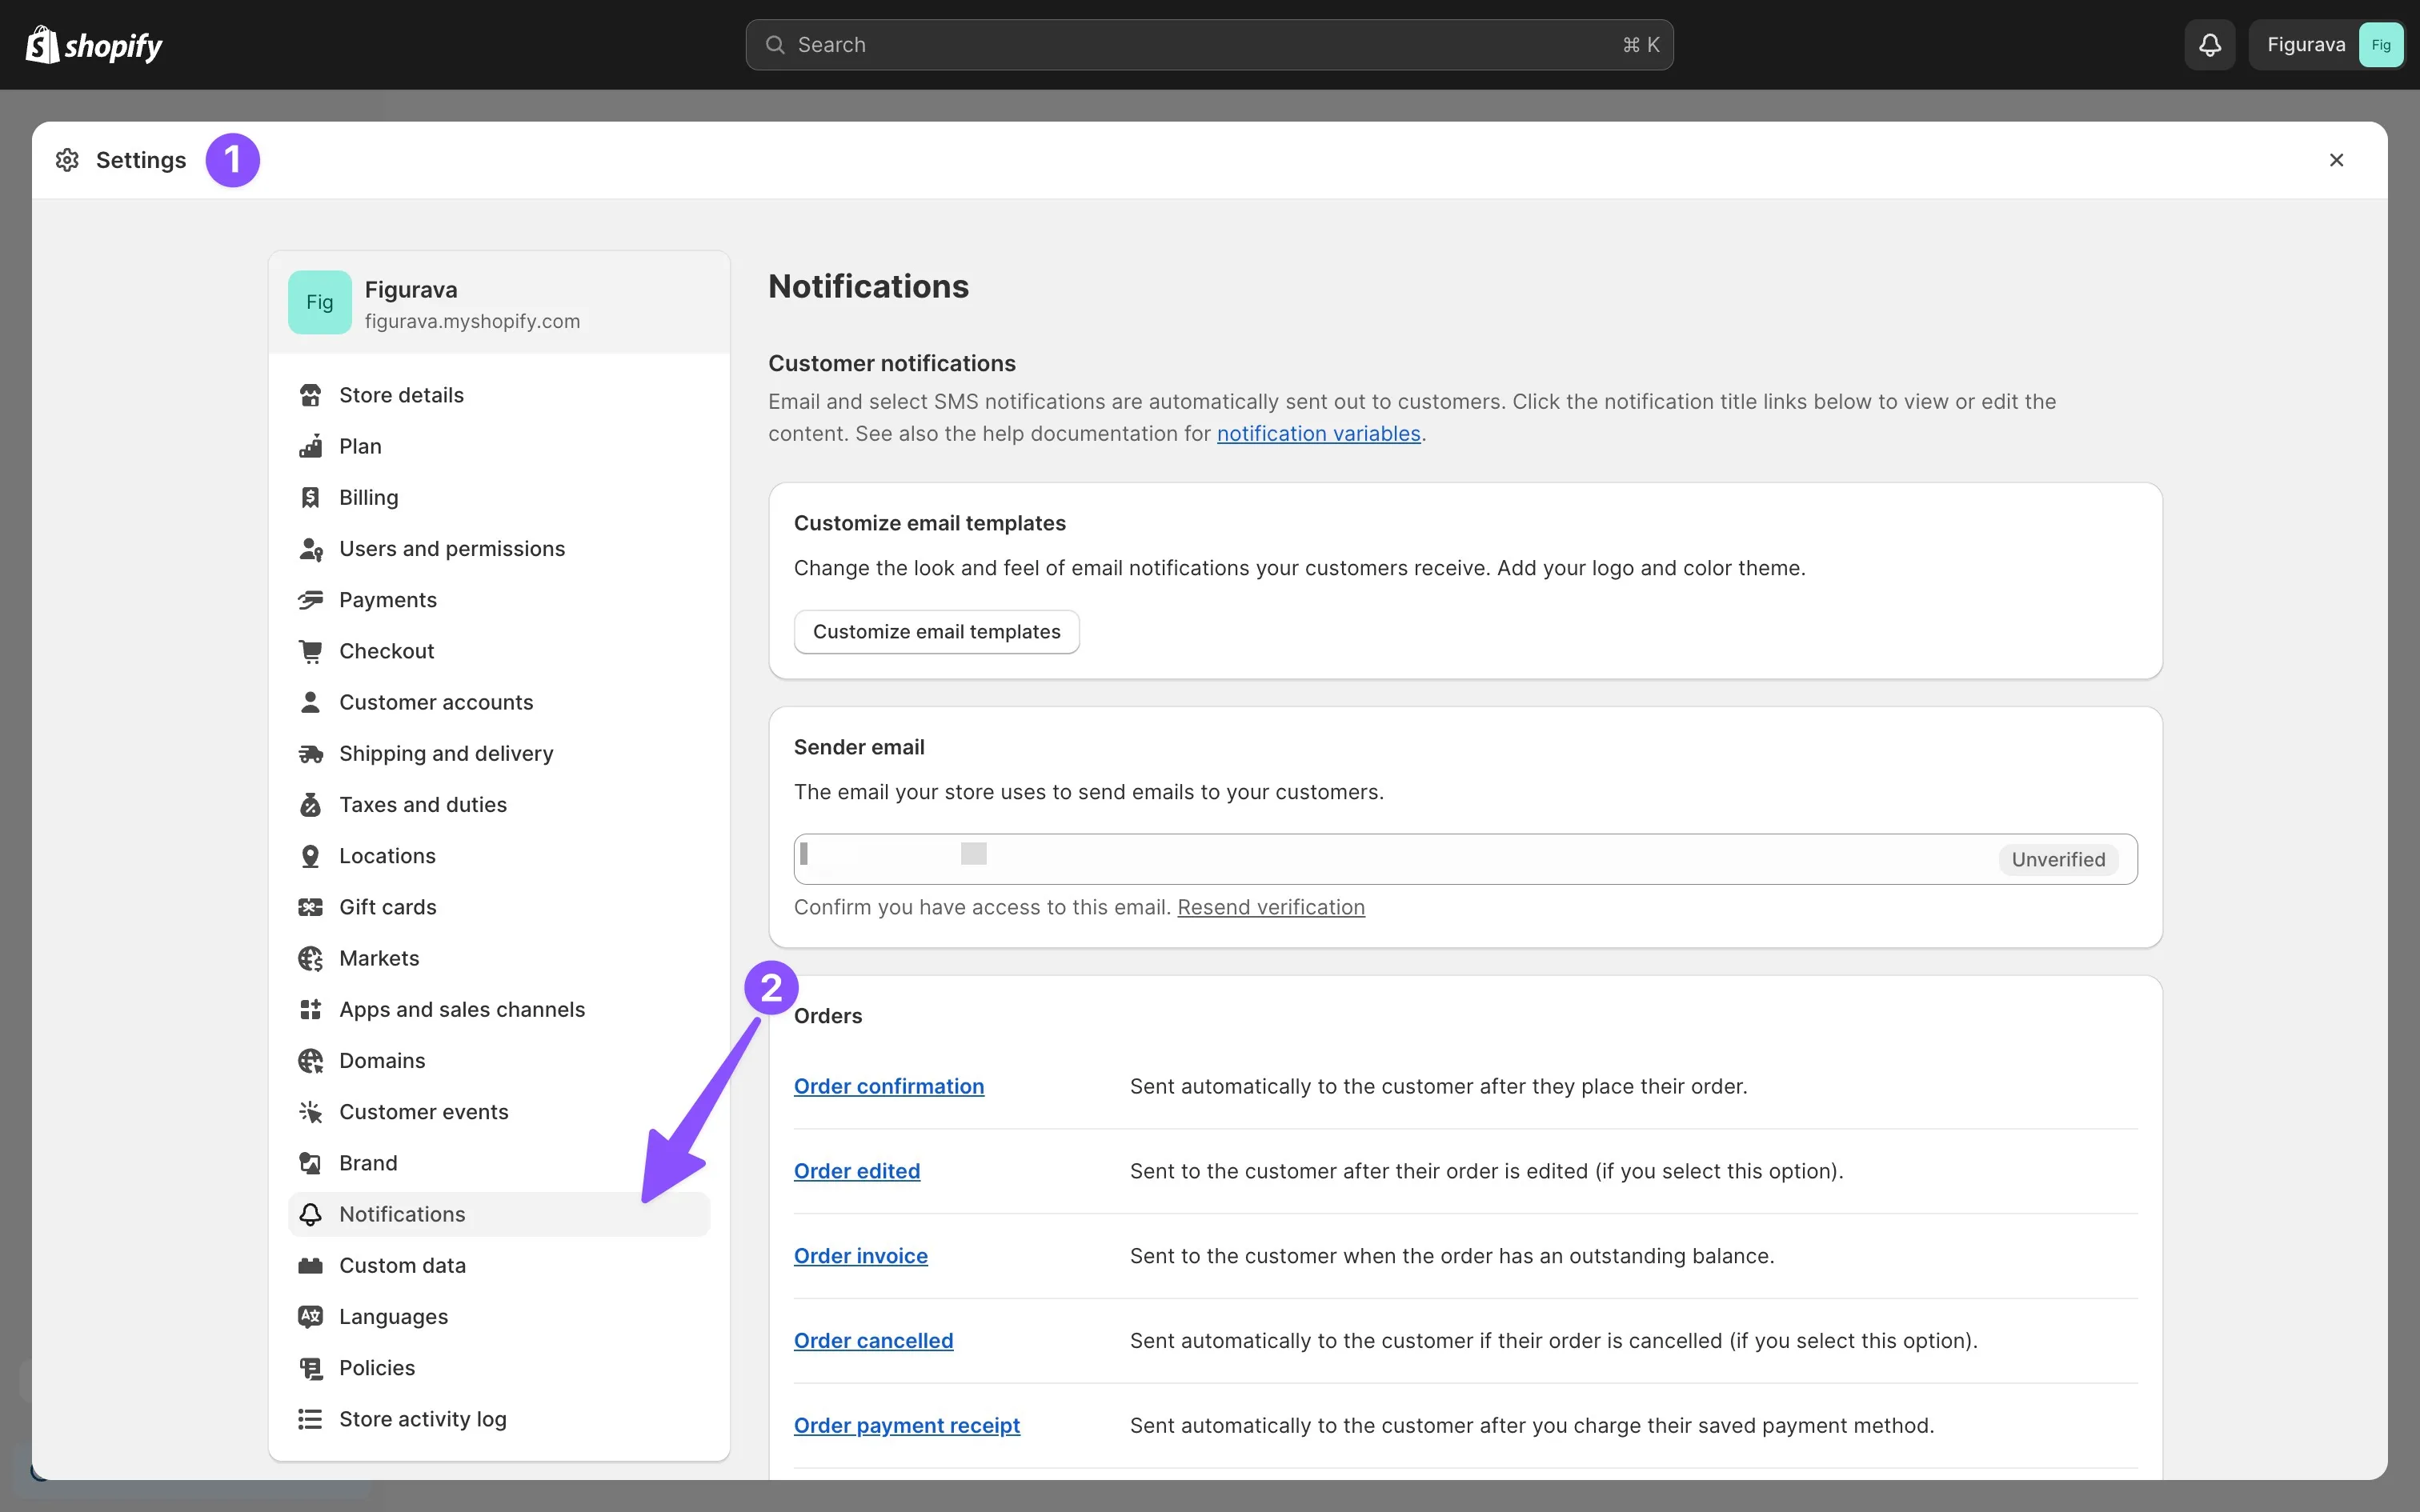Click the Search field in top bar
Screen dimensions: 2420x1512
(1209, 45)
